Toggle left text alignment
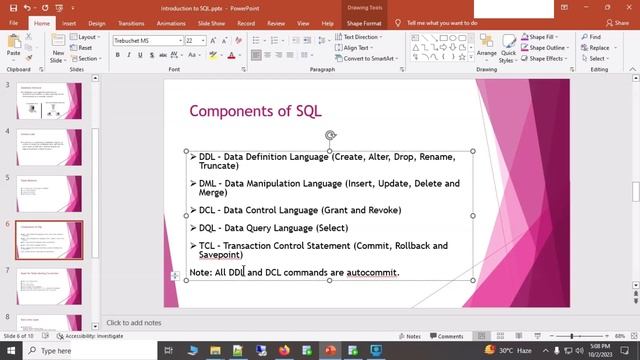The width and height of the screenshot is (640, 360). (x=256, y=55)
